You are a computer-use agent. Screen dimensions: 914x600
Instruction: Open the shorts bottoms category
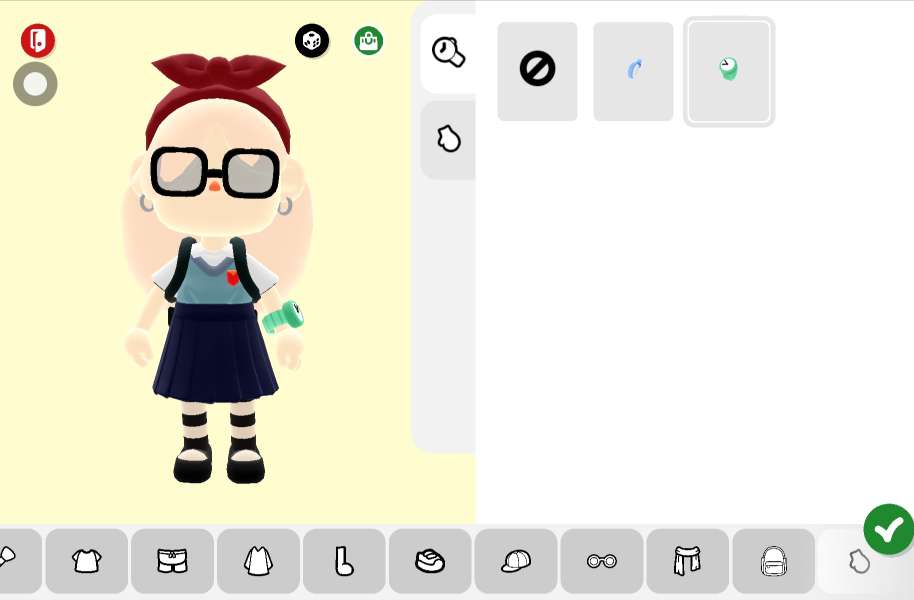click(x=173, y=561)
